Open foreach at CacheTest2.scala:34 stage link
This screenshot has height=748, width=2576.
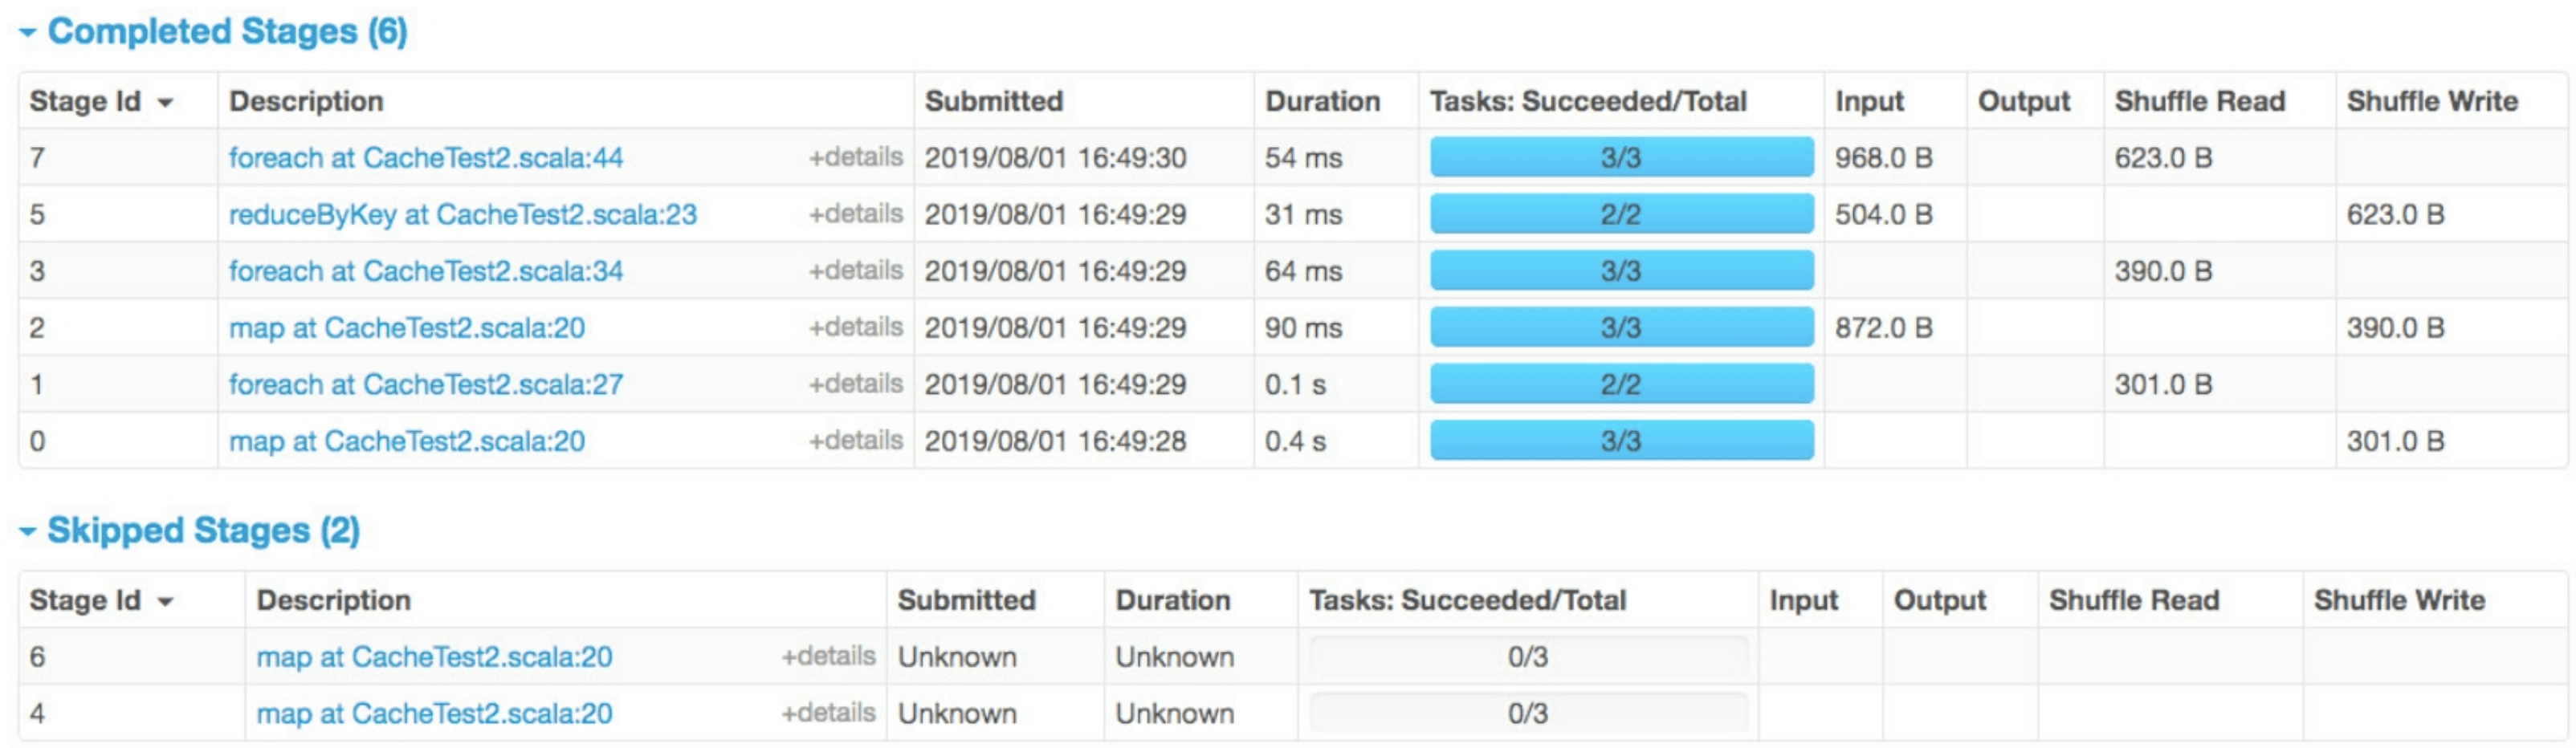tap(426, 271)
